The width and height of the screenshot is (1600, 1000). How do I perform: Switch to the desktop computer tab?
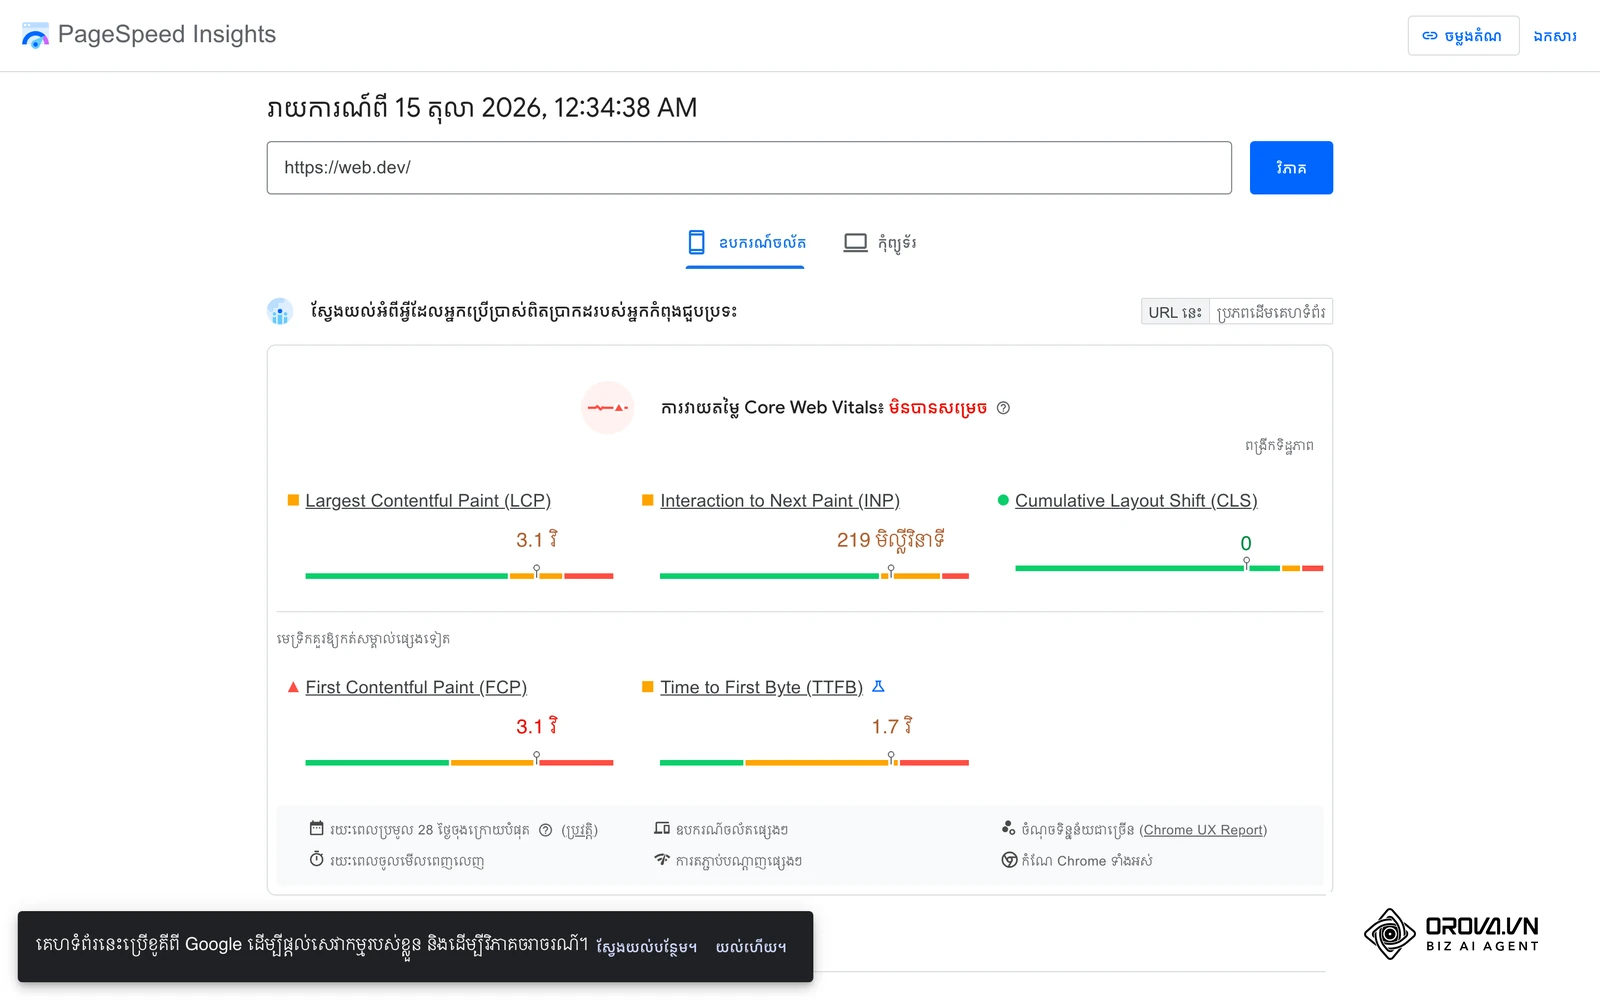coord(880,243)
